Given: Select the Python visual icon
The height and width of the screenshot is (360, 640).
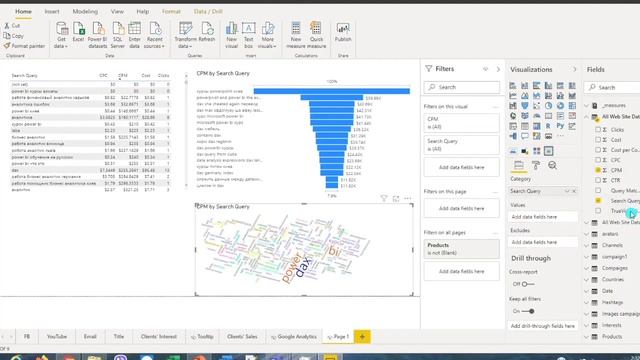Looking at the screenshot, I should coord(560,126).
